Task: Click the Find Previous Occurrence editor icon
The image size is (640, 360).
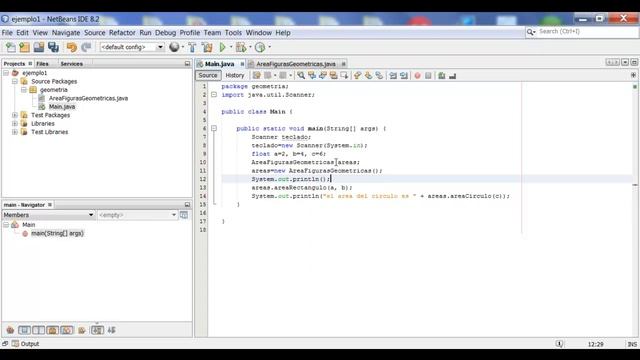Action: pyautogui.click(x=312, y=76)
